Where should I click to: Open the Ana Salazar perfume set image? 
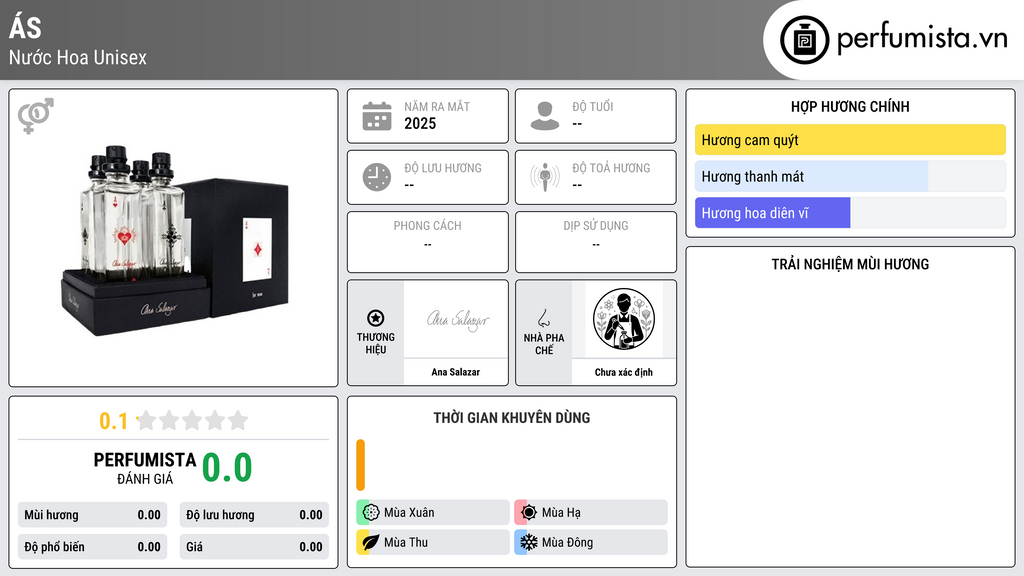(175, 240)
